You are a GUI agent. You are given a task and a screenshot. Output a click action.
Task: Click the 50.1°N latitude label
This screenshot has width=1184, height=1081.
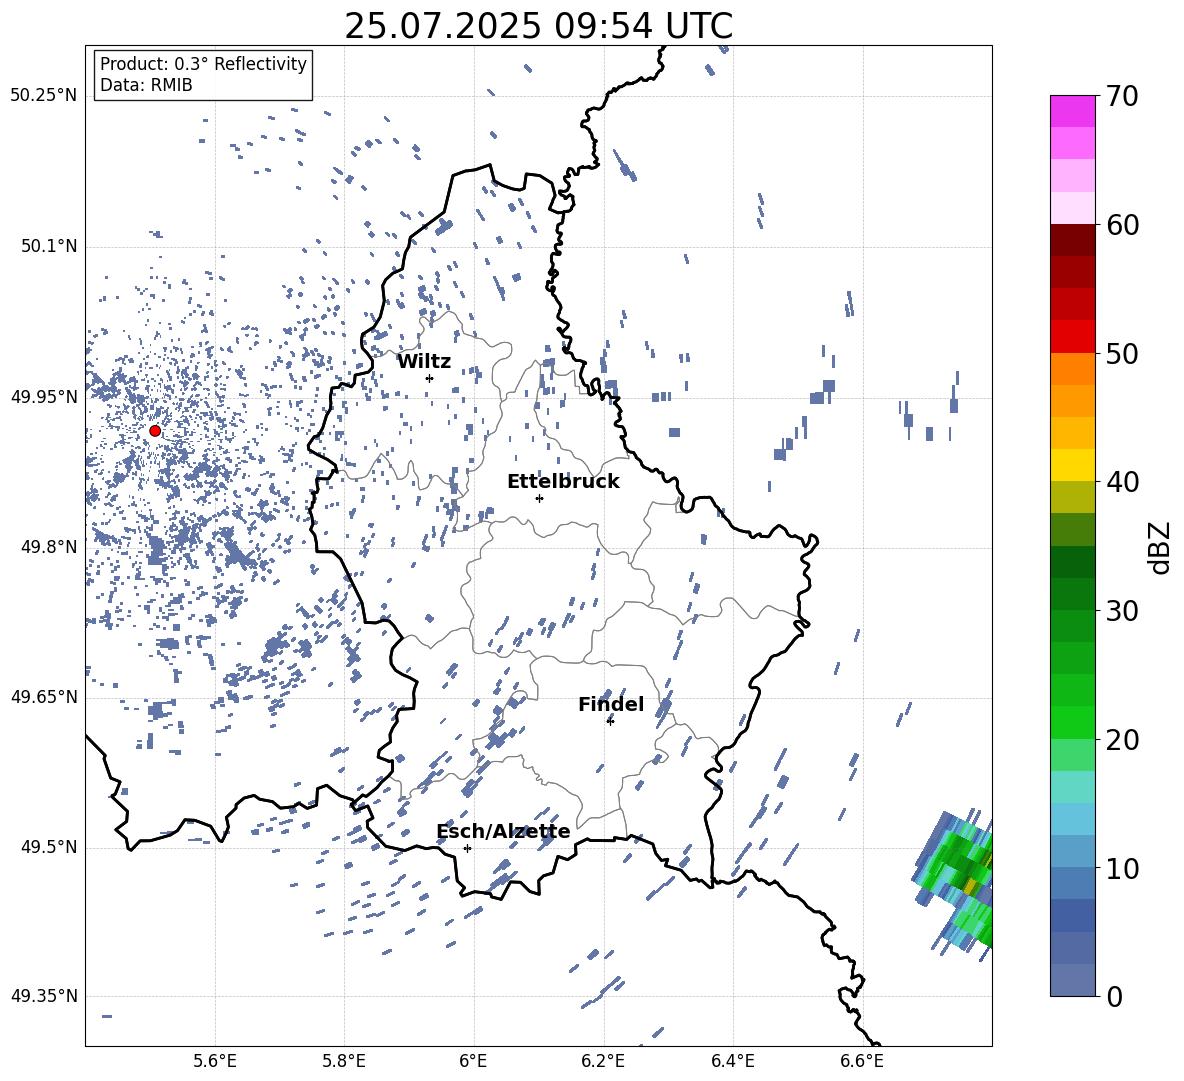point(49,246)
